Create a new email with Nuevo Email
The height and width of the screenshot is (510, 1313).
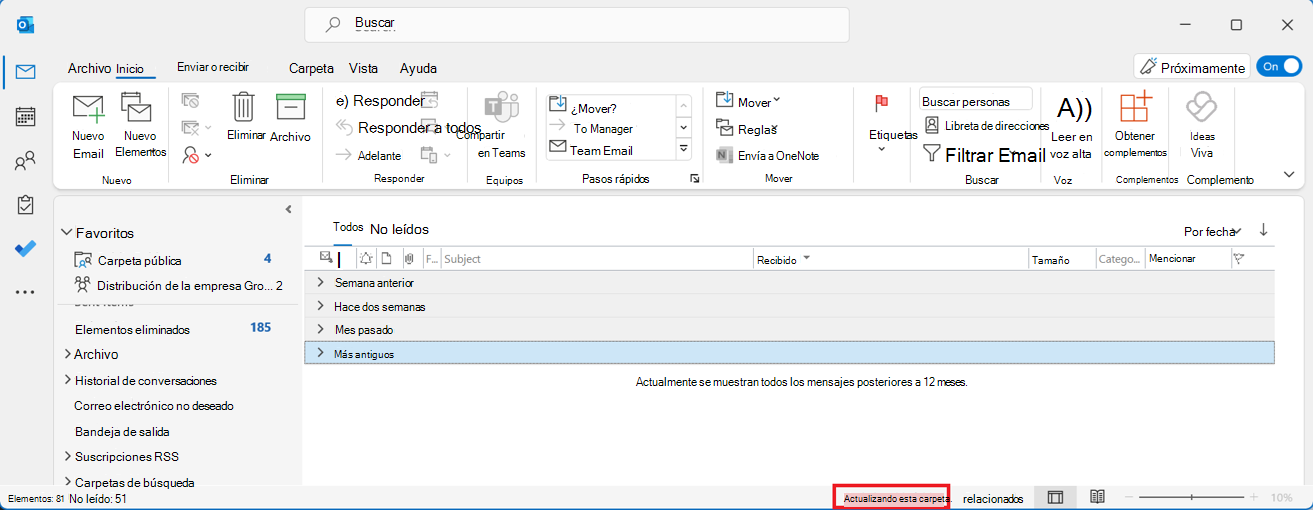[88, 125]
